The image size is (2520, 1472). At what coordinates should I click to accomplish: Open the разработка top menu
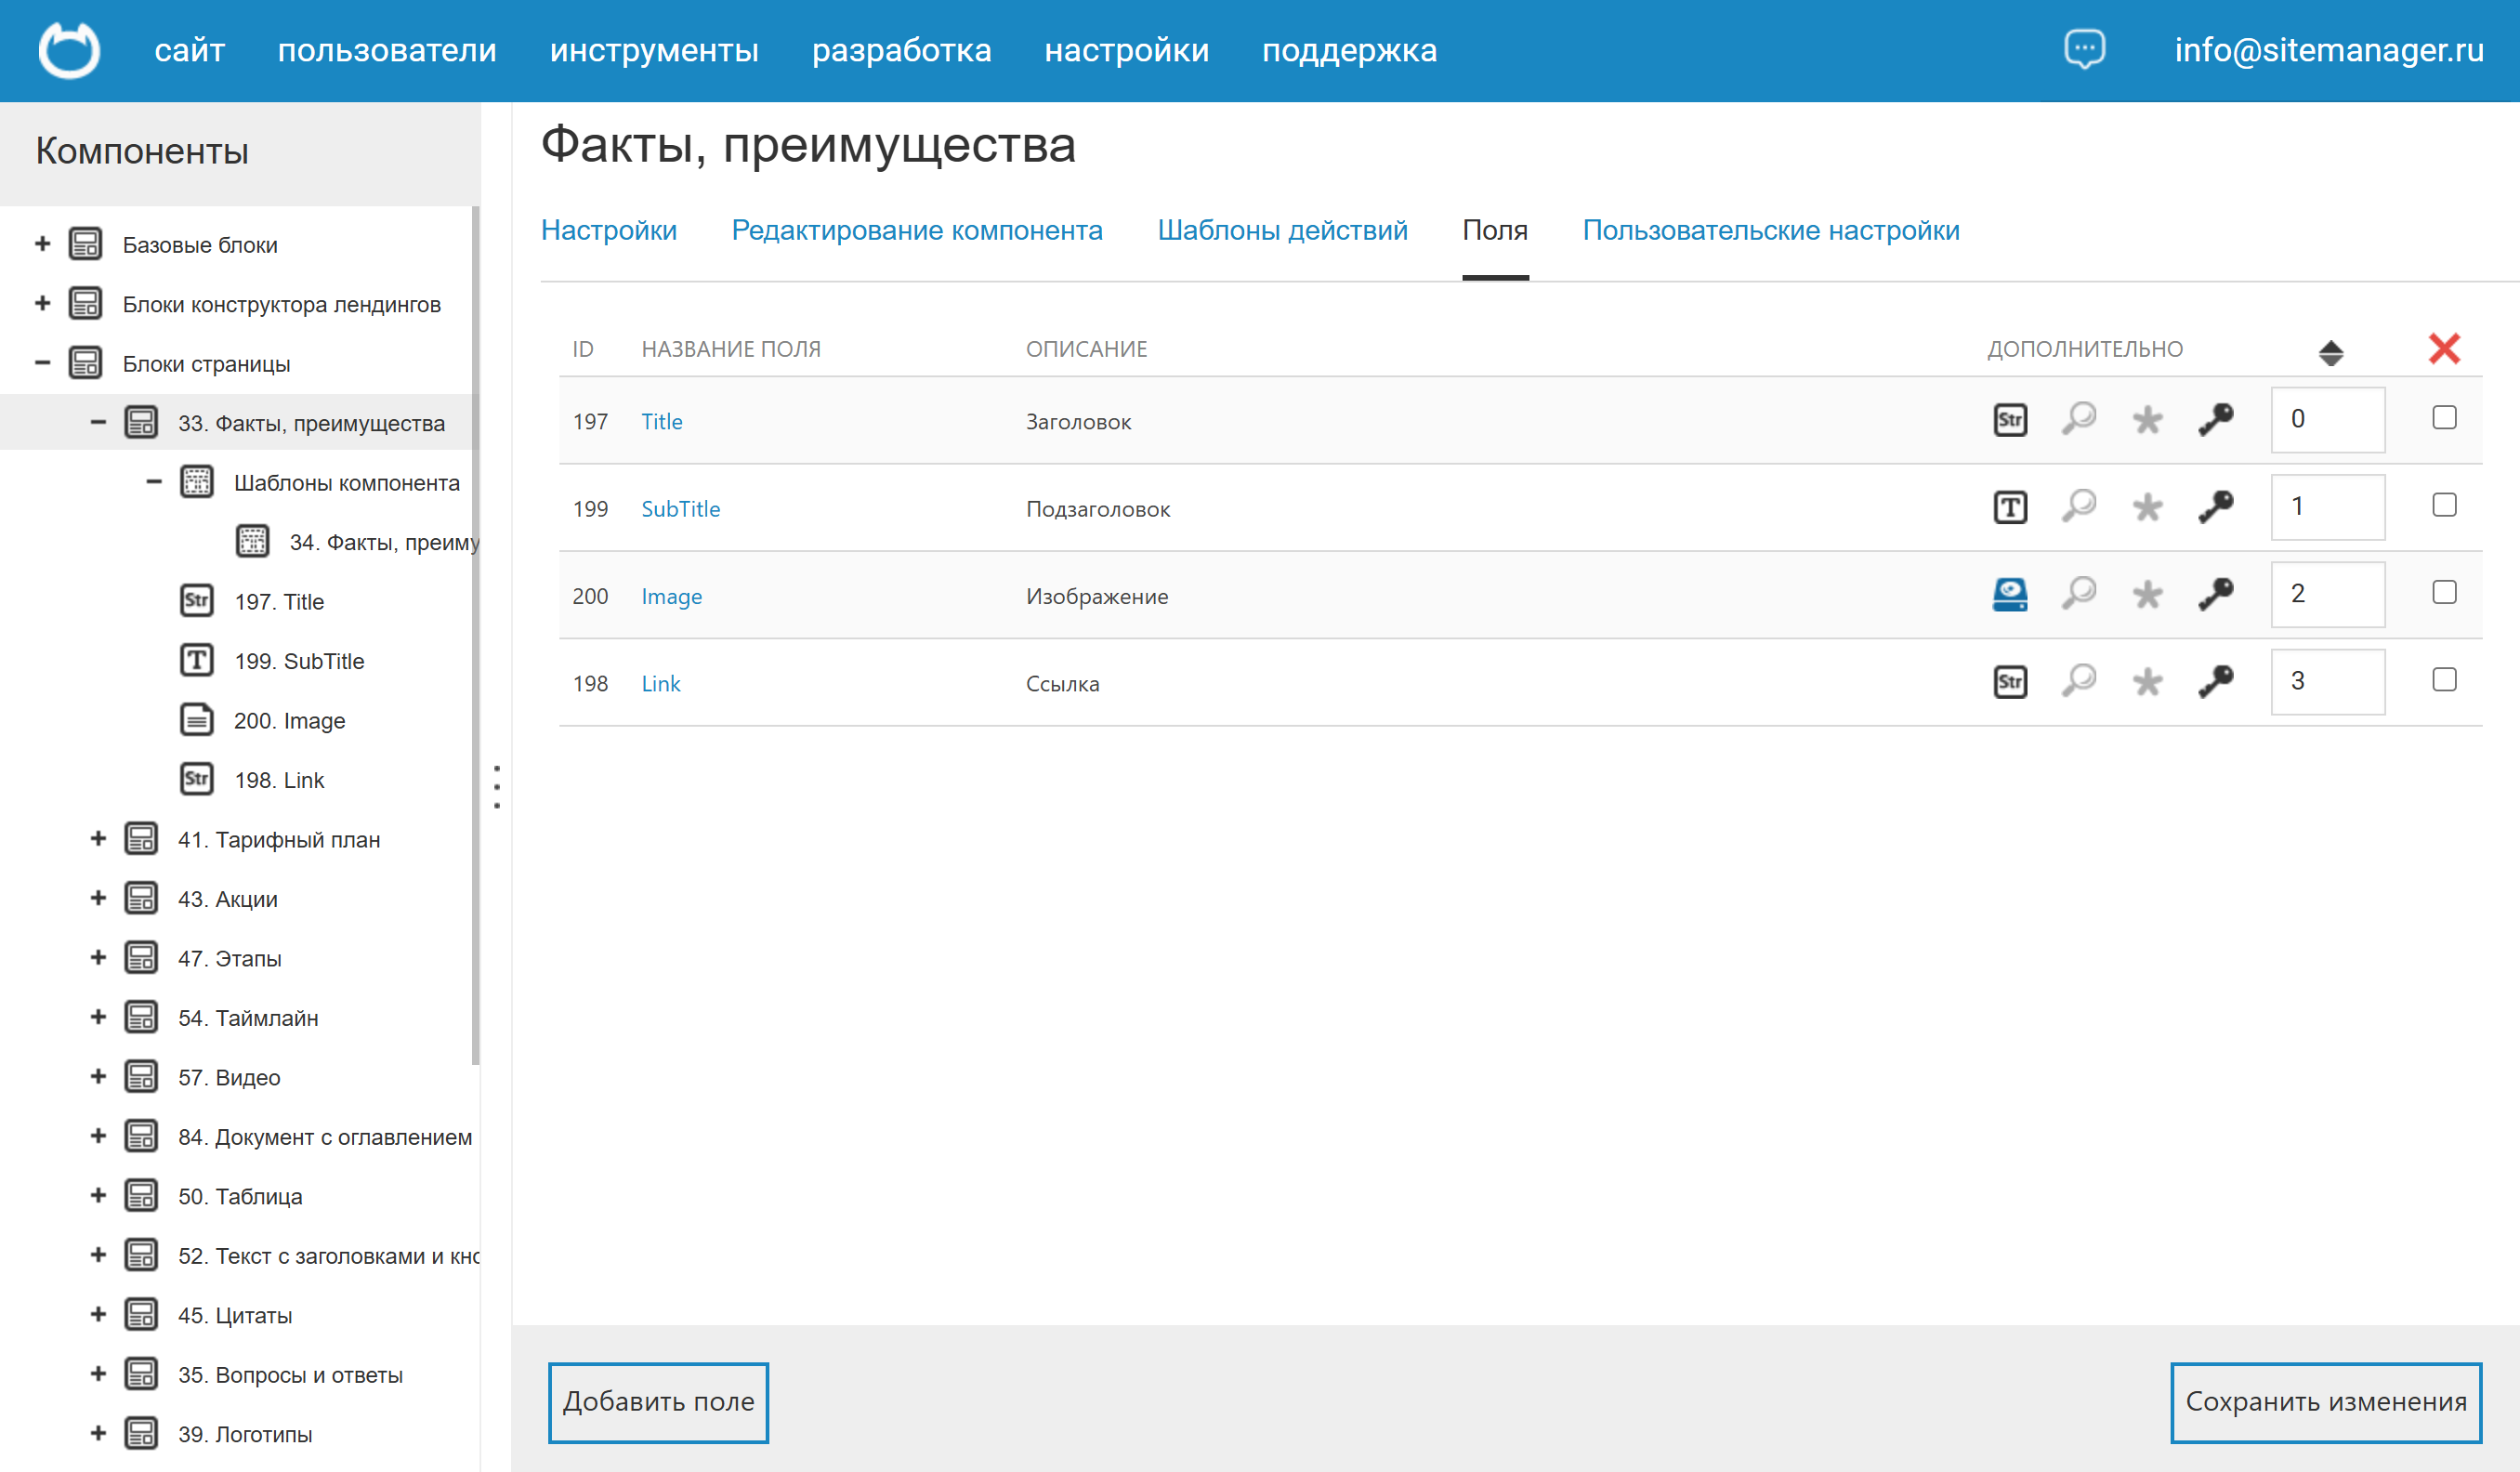901,50
